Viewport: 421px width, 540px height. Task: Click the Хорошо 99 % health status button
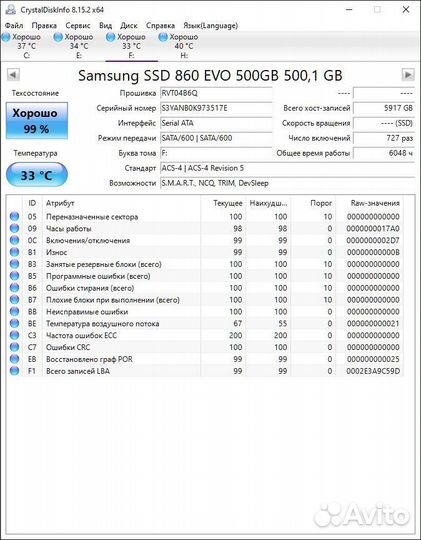tap(37, 121)
